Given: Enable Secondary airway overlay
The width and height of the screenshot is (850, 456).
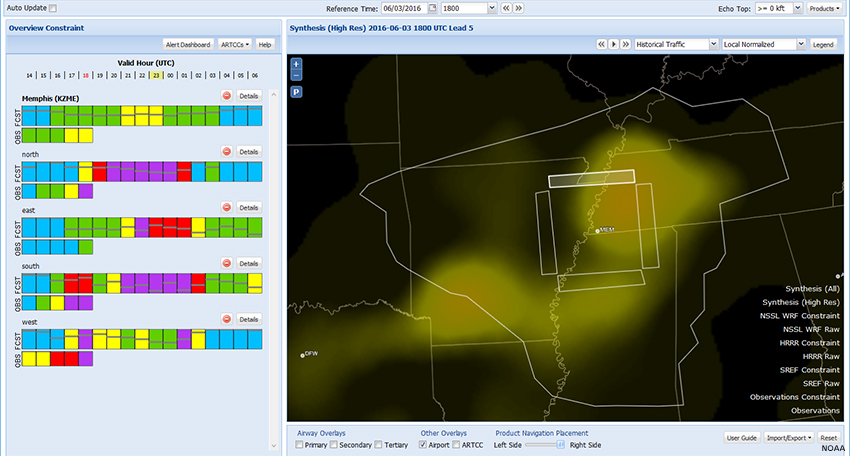Looking at the screenshot, I should [334, 445].
